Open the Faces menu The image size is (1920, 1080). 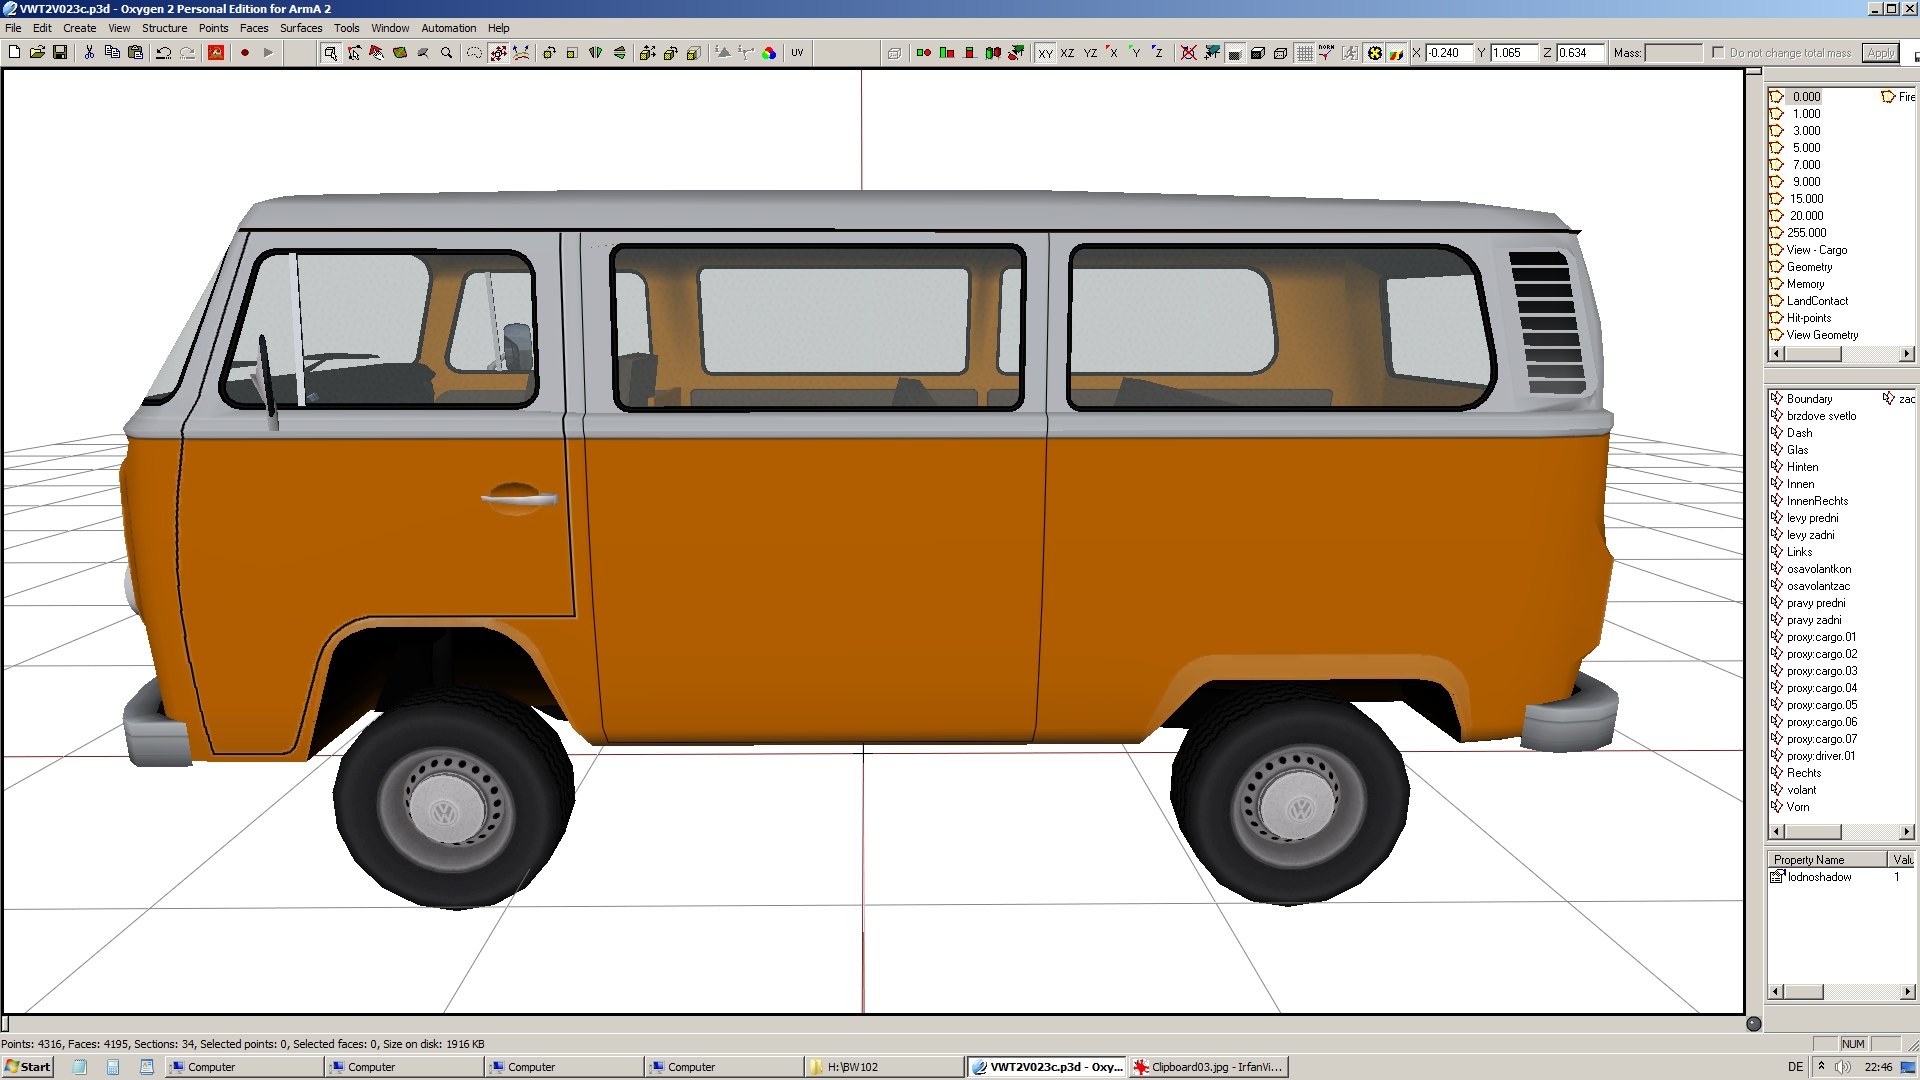click(254, 28)
